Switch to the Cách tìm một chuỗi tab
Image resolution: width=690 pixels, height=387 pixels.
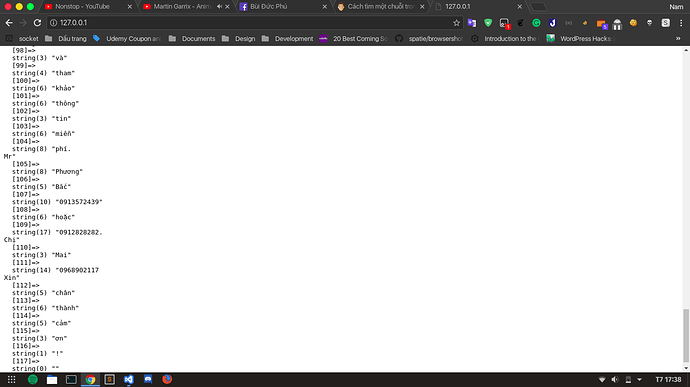tap(380, 7)
